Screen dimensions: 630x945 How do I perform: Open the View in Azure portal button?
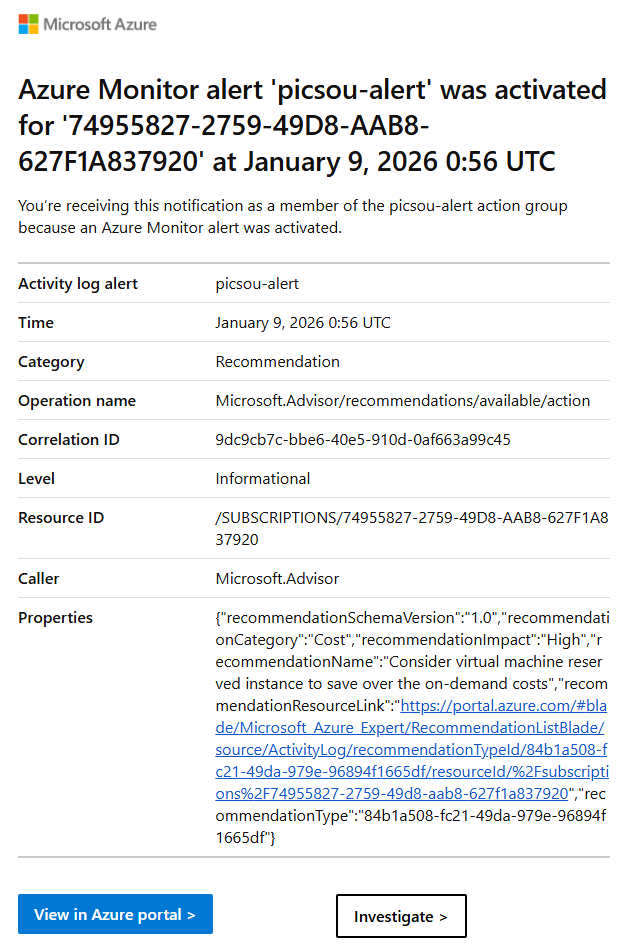pos(115,914)
